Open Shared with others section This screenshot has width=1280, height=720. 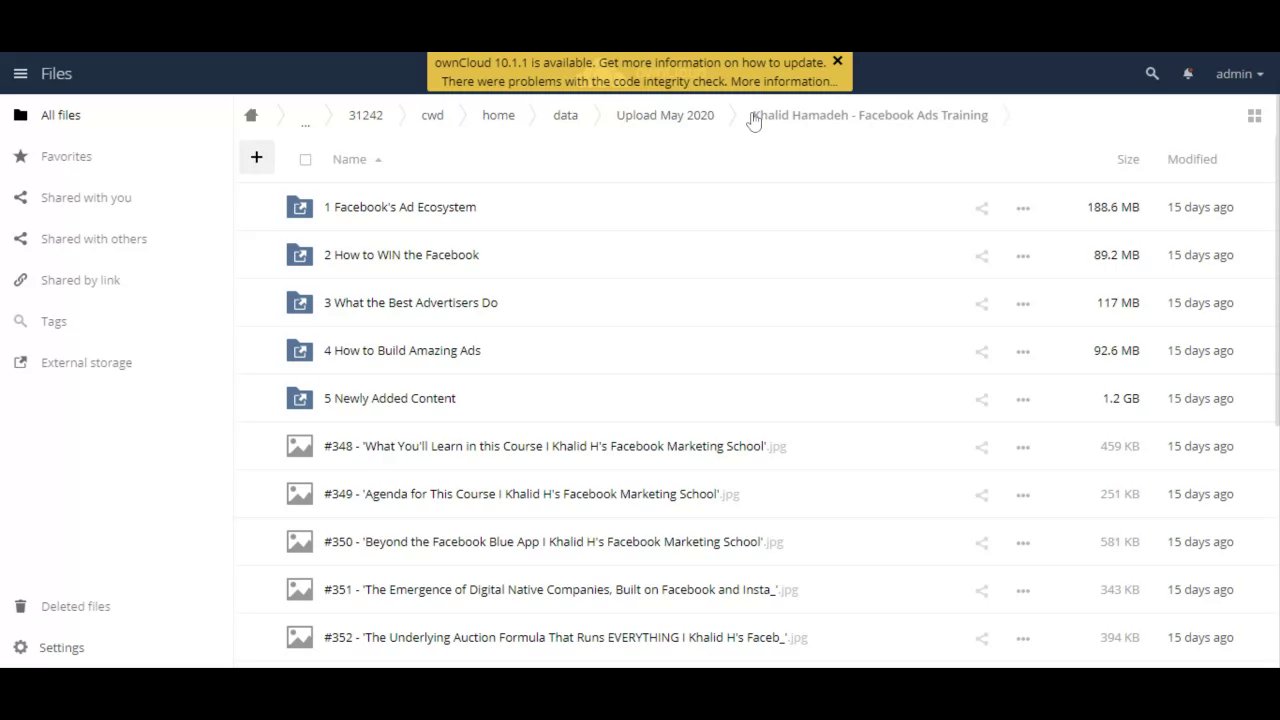click(x=94, y=239)
